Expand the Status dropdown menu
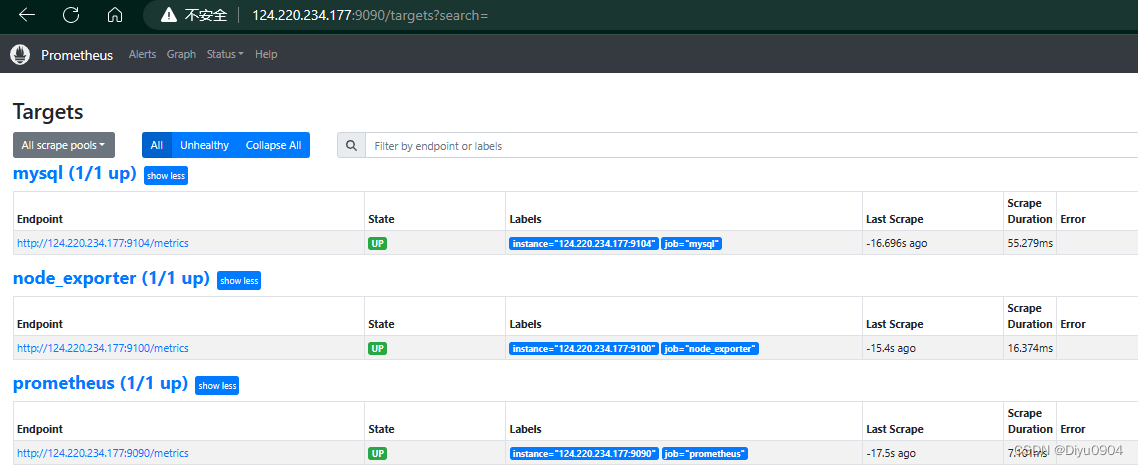The height and width of the screenshot is (467, 1138). [225, 54]
